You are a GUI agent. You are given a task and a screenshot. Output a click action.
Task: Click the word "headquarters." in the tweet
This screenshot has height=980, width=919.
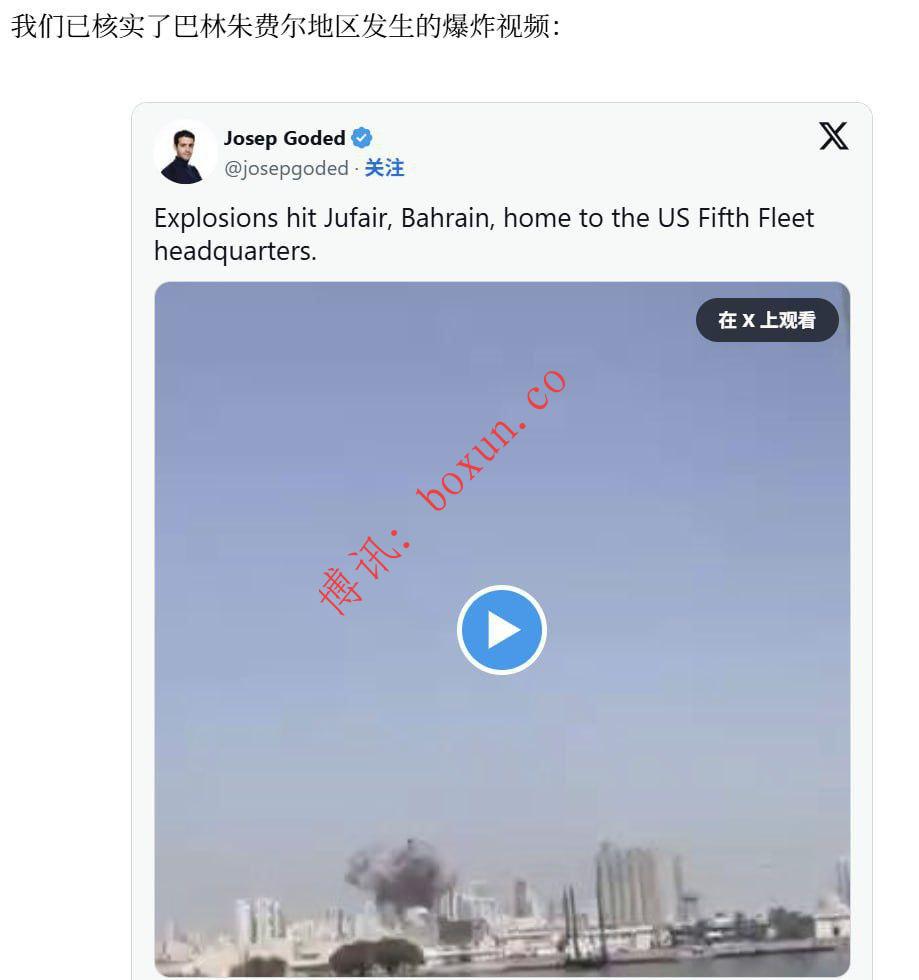(235, 251)
